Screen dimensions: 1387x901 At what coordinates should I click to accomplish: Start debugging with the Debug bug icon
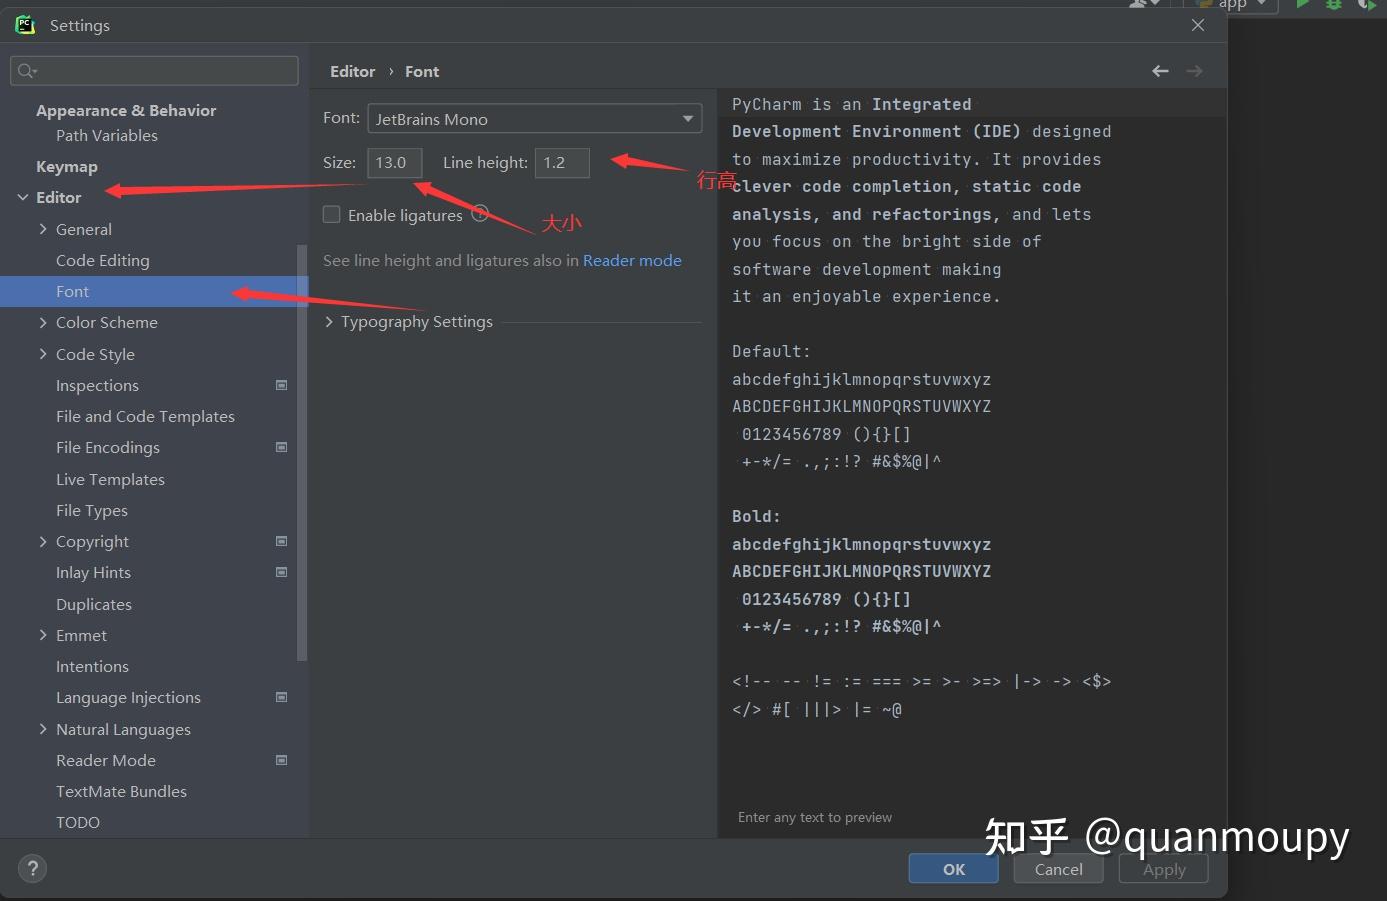coord(1333,5)
